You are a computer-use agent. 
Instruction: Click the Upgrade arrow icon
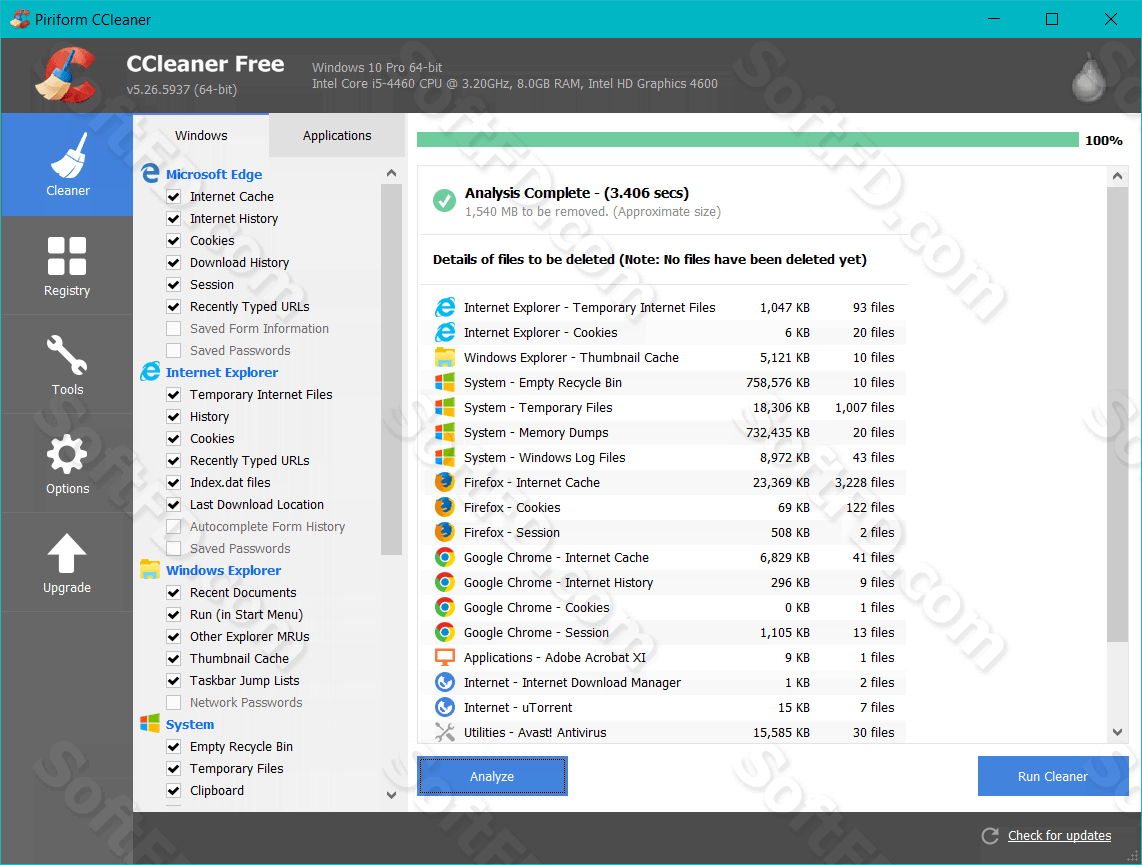point(67,553)
